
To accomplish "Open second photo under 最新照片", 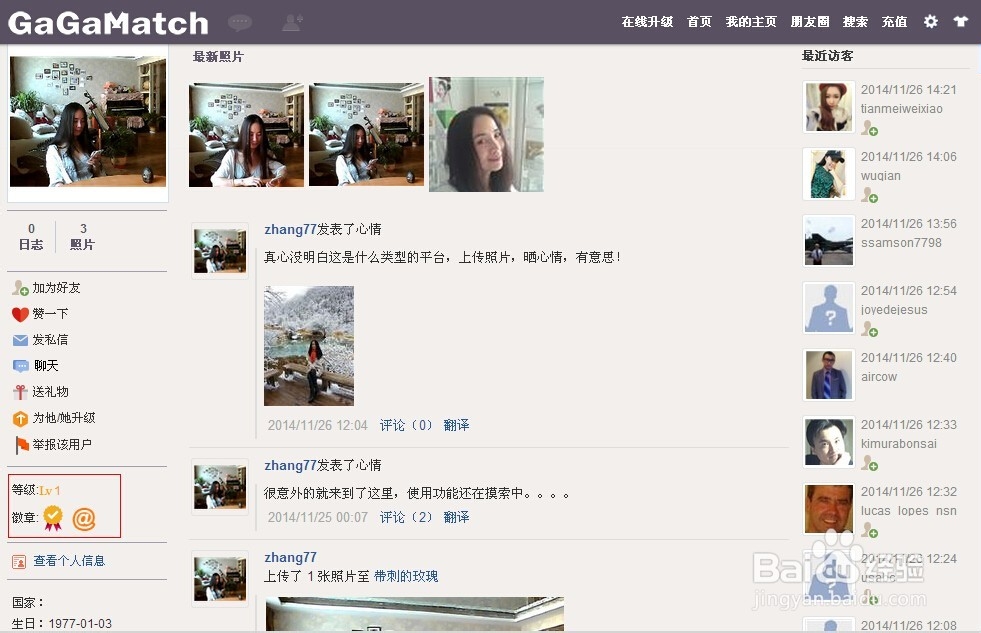I will 367,135.
